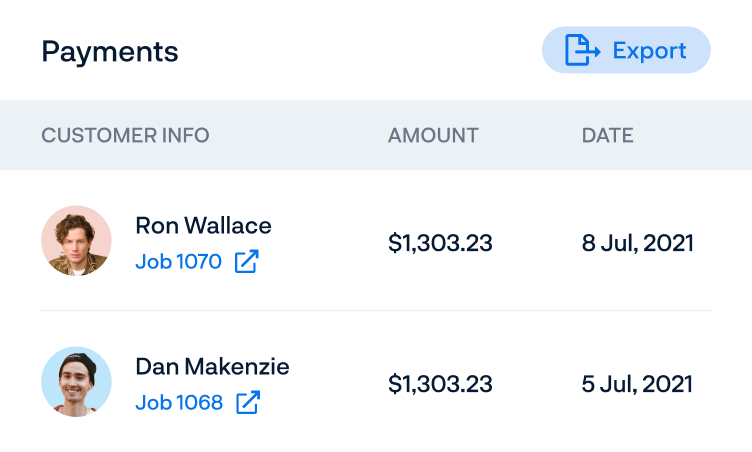Open the Job 1068 link
Image resolution: width=752 pixels, height=452 pixels.
coord(178,403)
